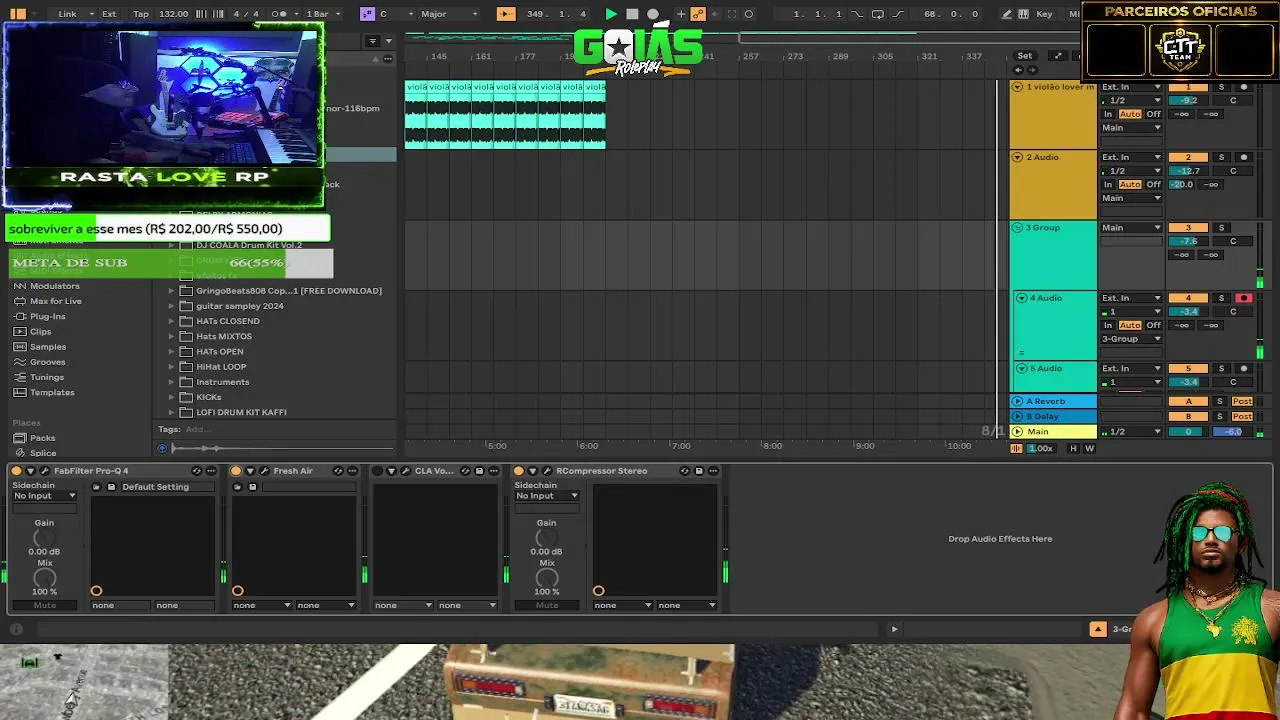Open FabFilter Sidechain No Input dropdown

coord(44,496)
